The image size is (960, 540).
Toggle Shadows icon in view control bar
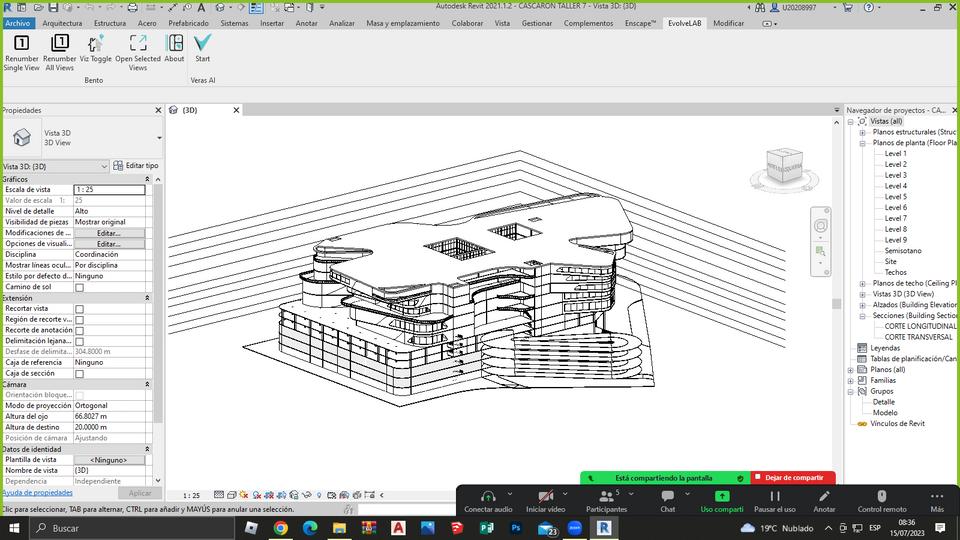(x=257, y=495)
